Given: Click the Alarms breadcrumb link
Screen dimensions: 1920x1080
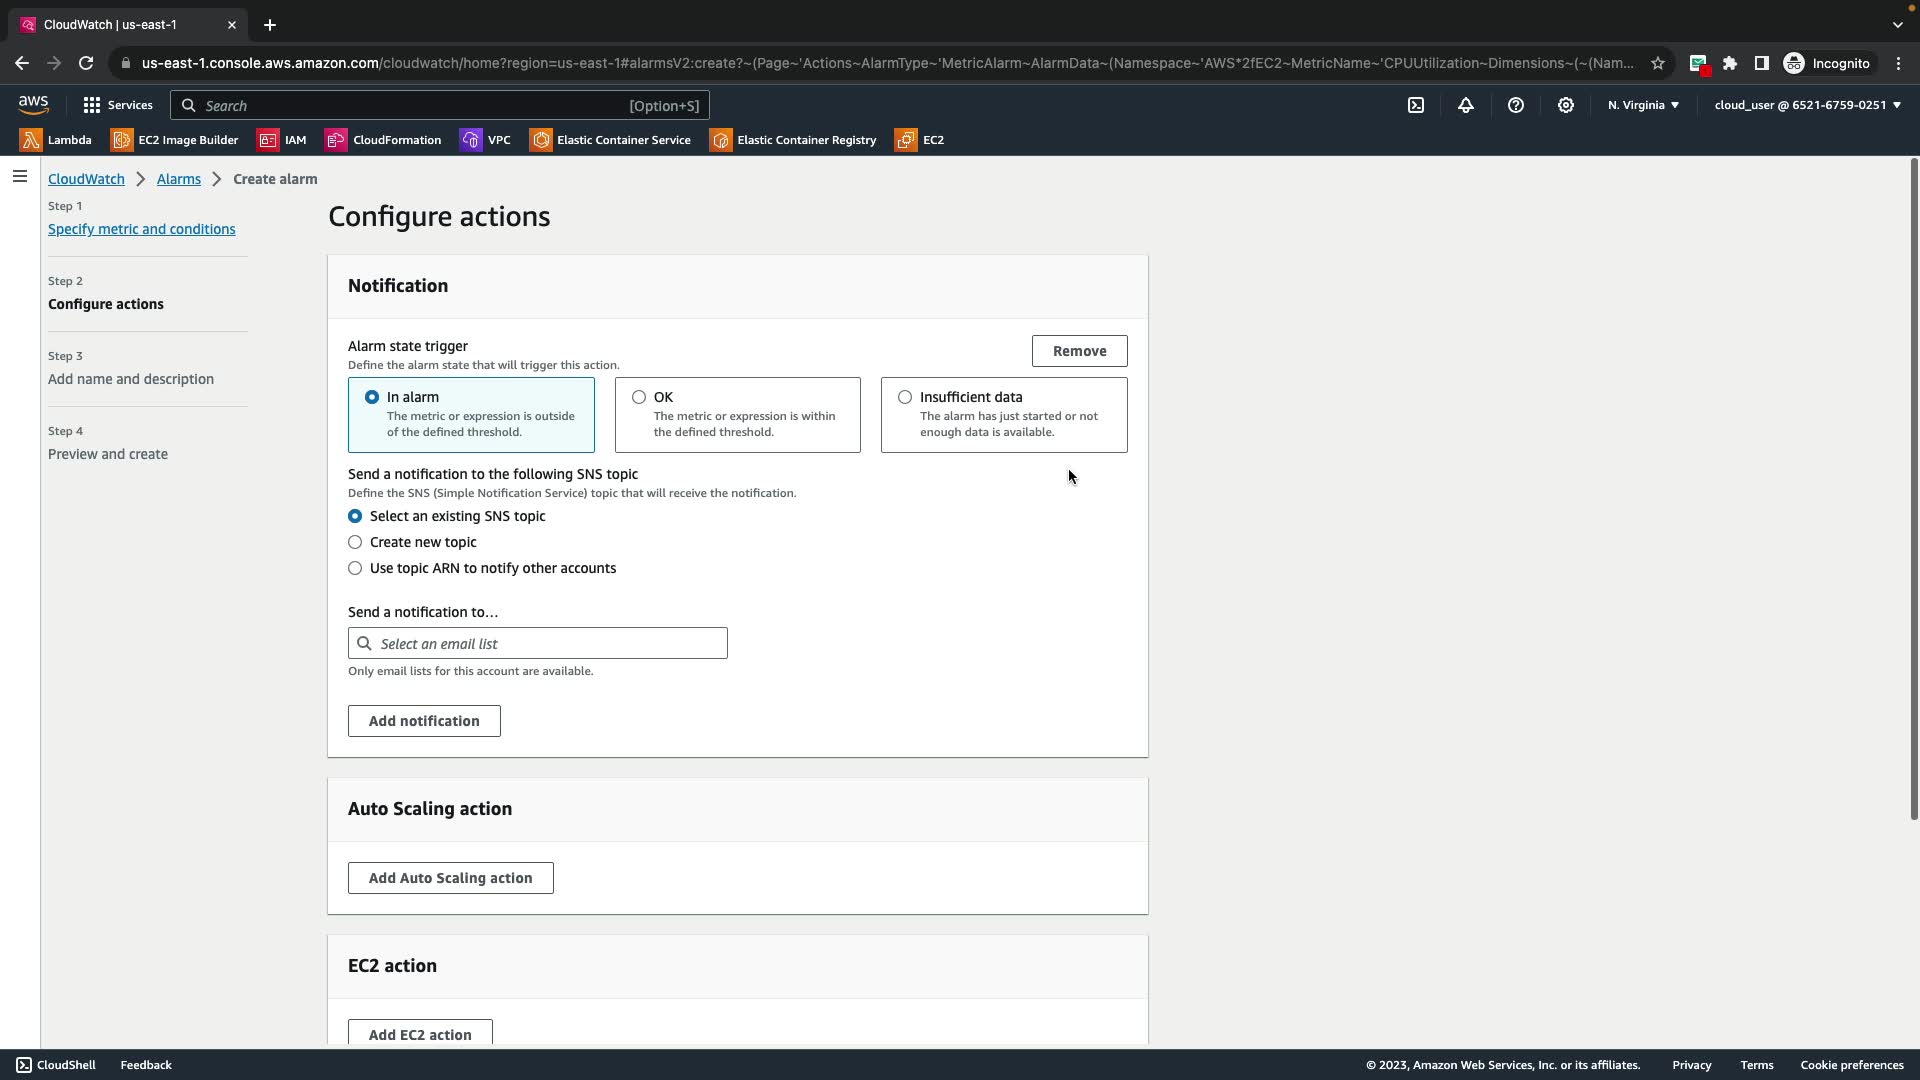Looking at the screenshot, I should pyautogui.click(x=179, y=179).
